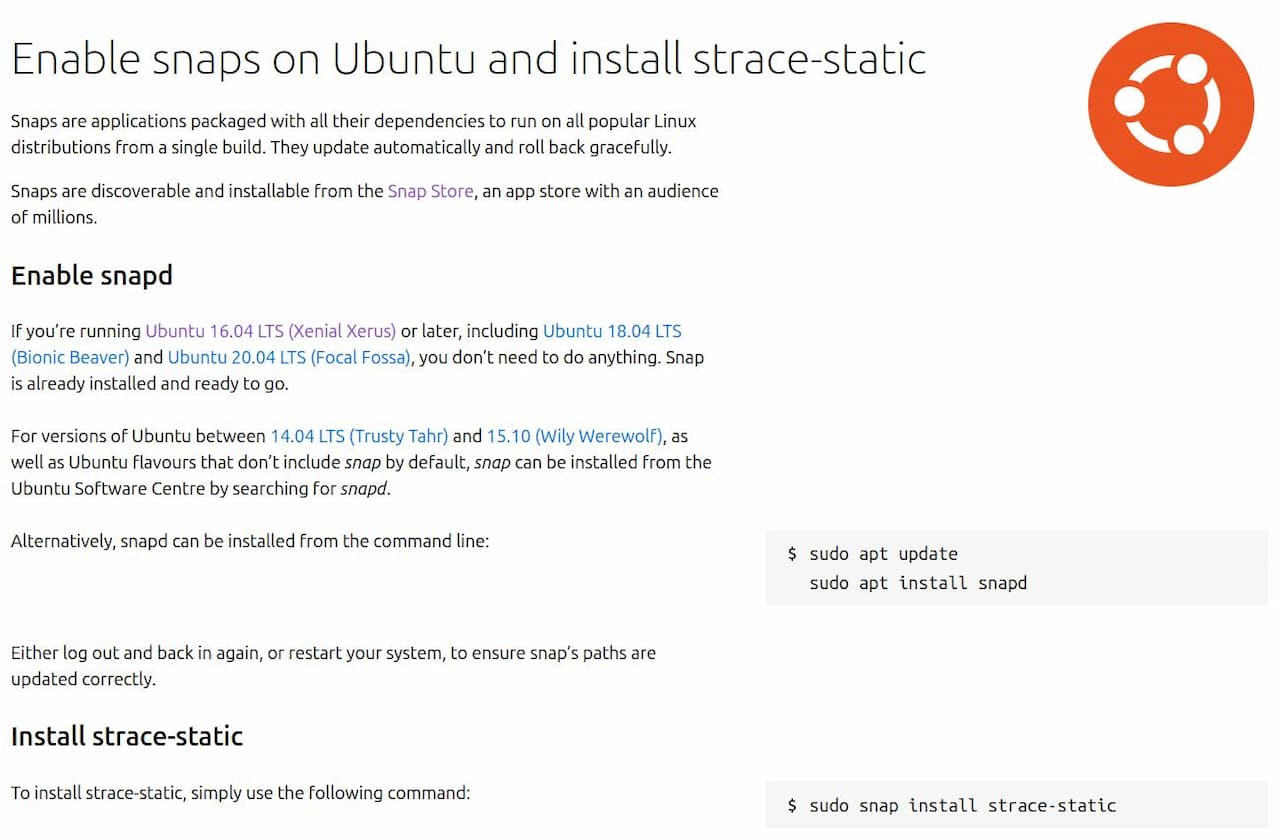
Task: Open the Snap Store link
Action: click(x=430, y=191)
